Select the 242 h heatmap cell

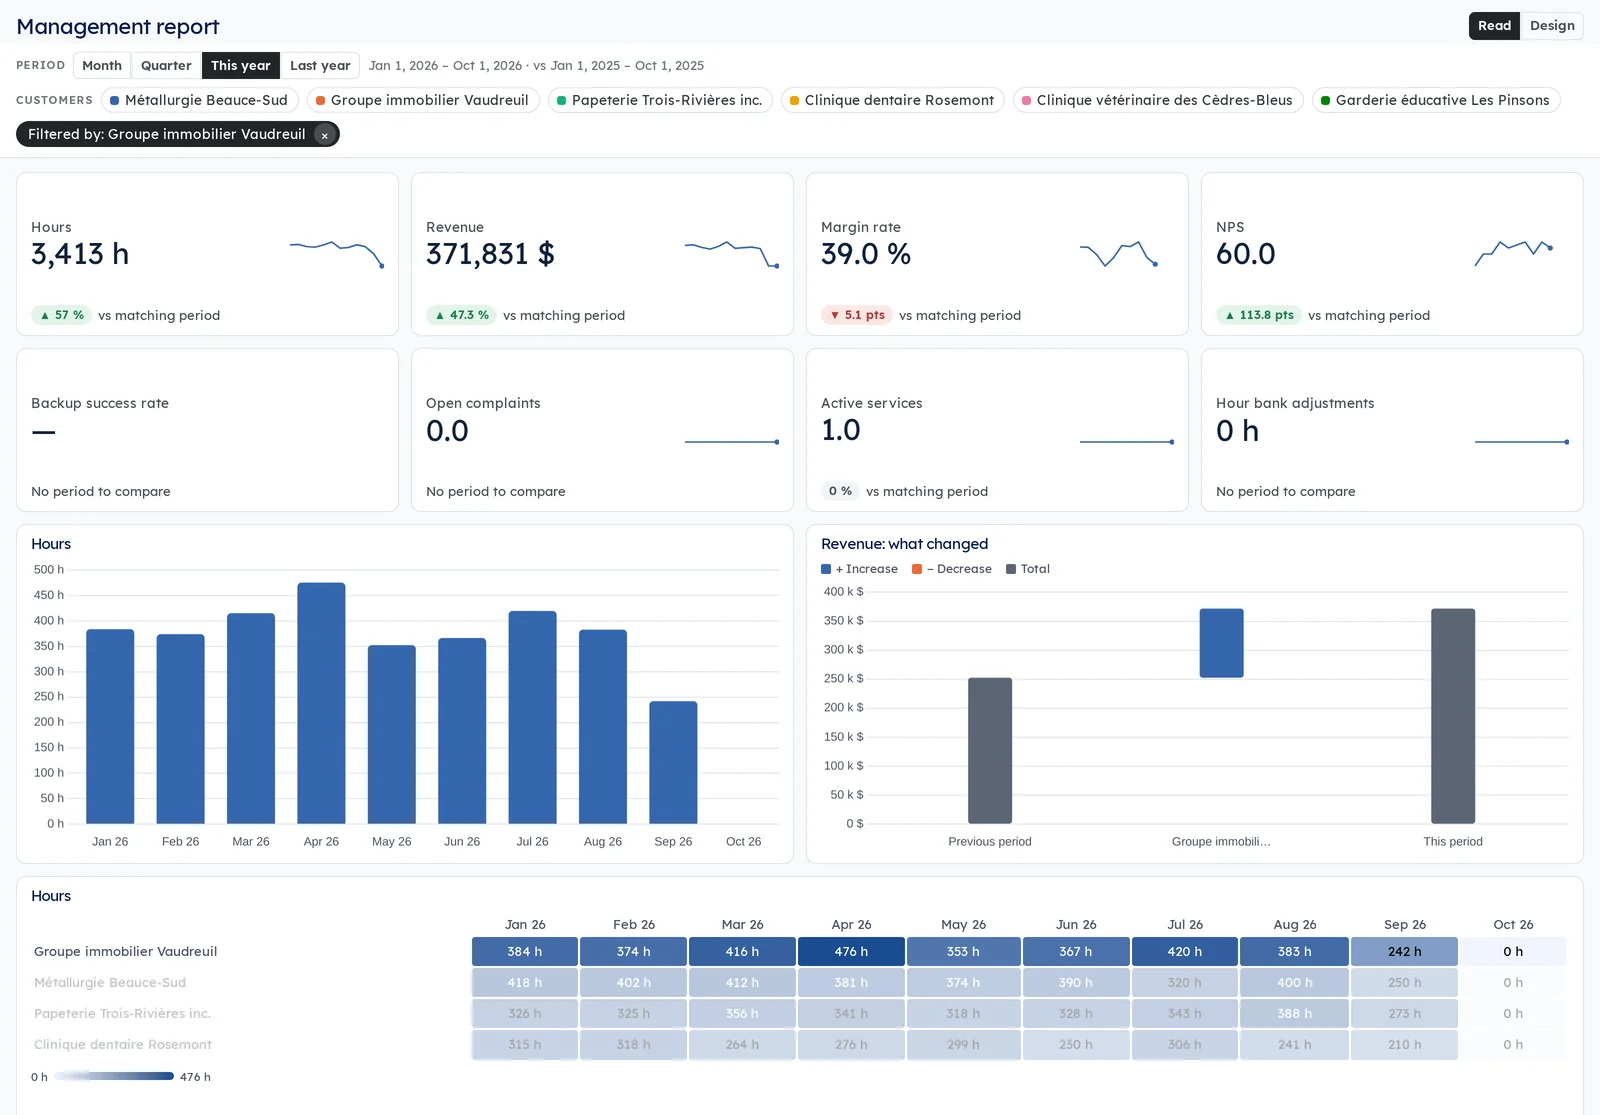click(1404, 952)
